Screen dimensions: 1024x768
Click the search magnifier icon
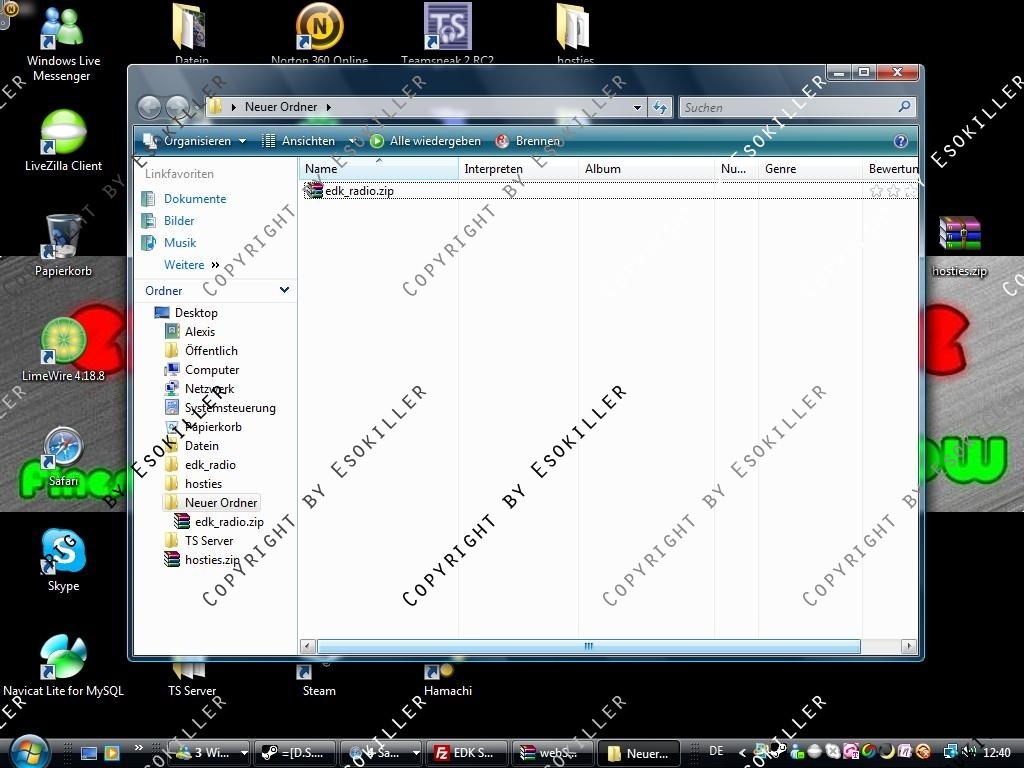click(904, 106)
